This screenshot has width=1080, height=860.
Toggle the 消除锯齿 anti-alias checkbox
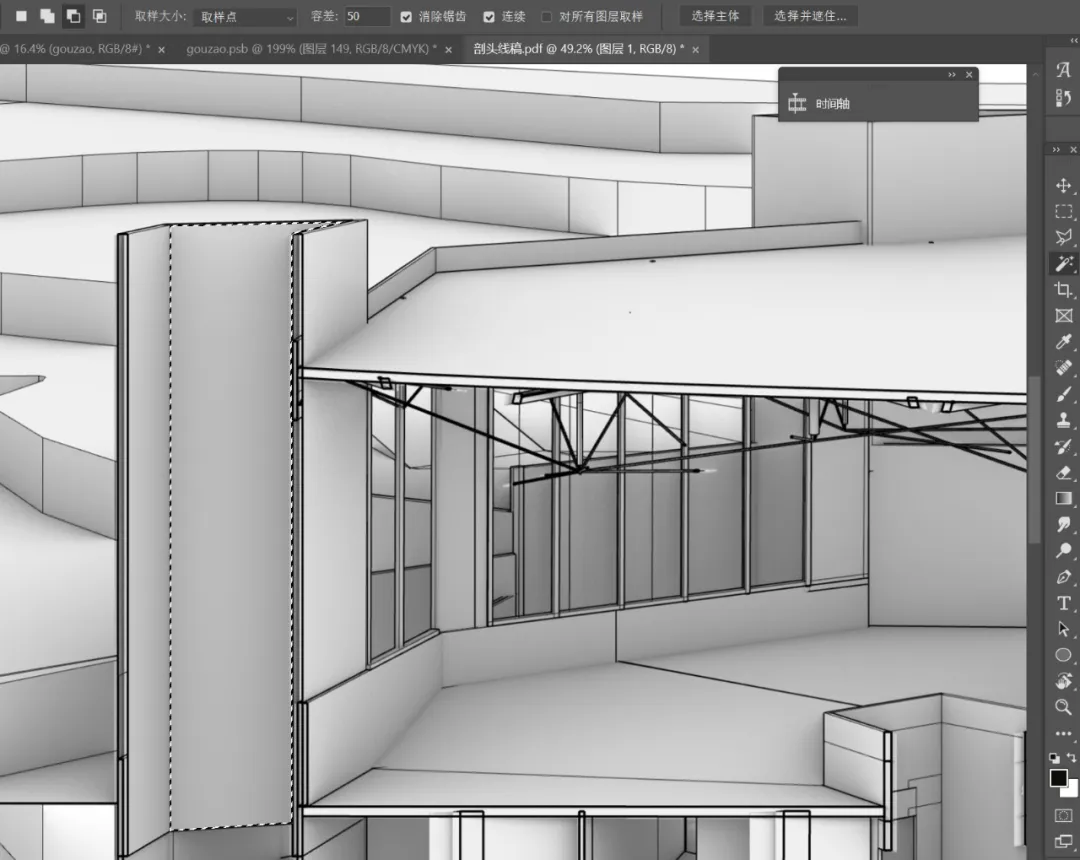pyautogui.click(x=406, y=17)
